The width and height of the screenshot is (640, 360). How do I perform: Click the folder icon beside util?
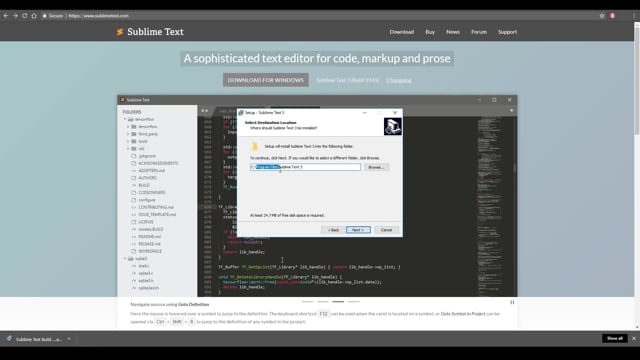point(133,149)
